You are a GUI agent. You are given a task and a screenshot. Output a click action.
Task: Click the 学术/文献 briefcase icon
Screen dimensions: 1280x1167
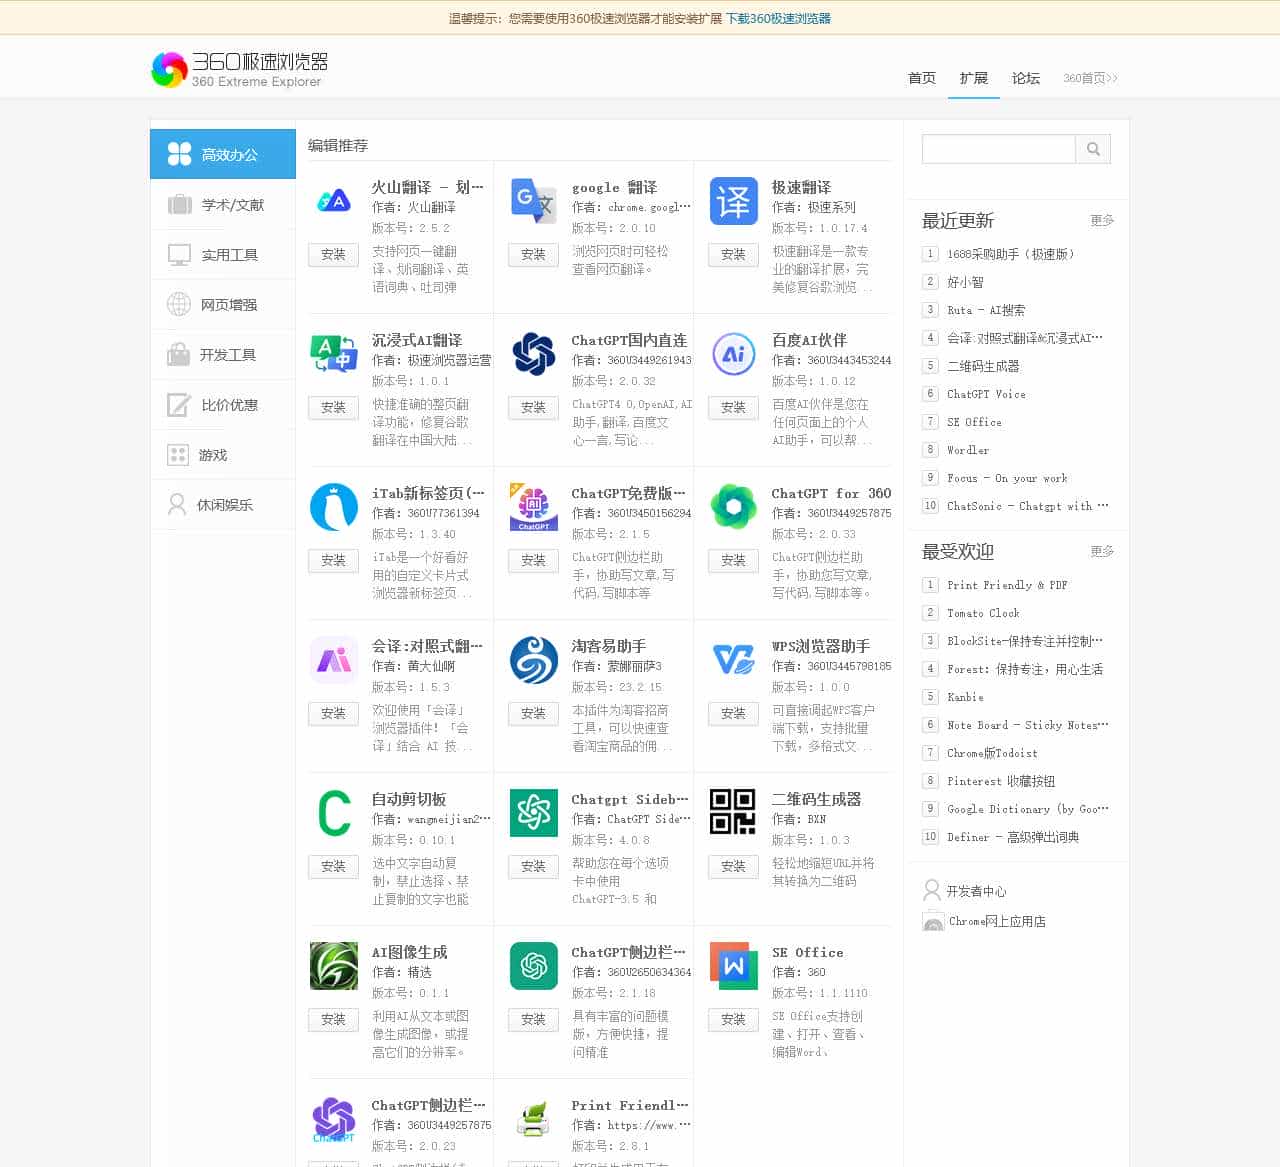(x=180, y=205)
